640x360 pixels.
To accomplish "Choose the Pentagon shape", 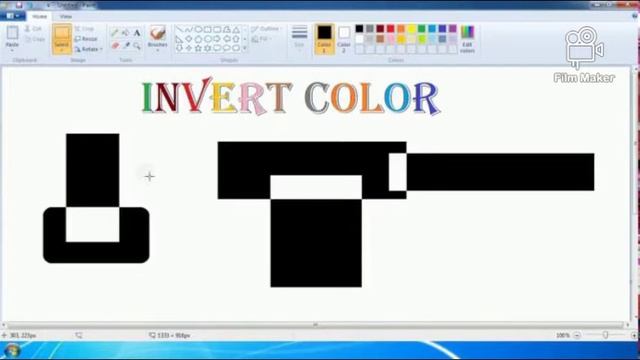I will coord(198,39).
